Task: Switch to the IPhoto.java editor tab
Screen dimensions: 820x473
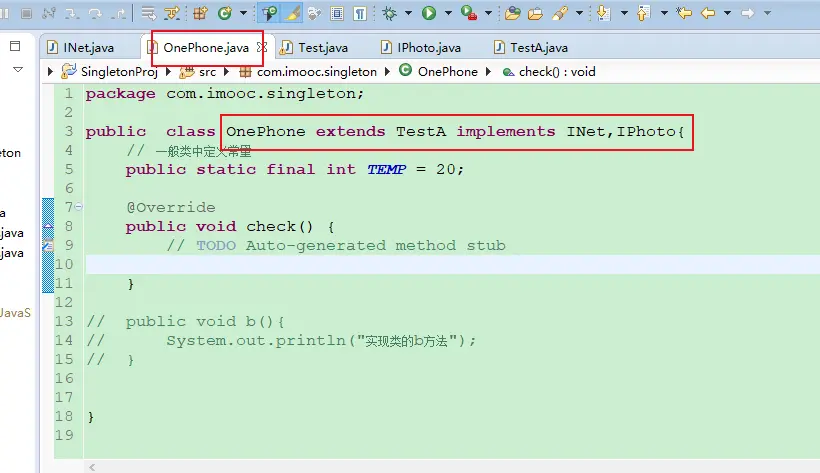Action: [x=428, y=47]
